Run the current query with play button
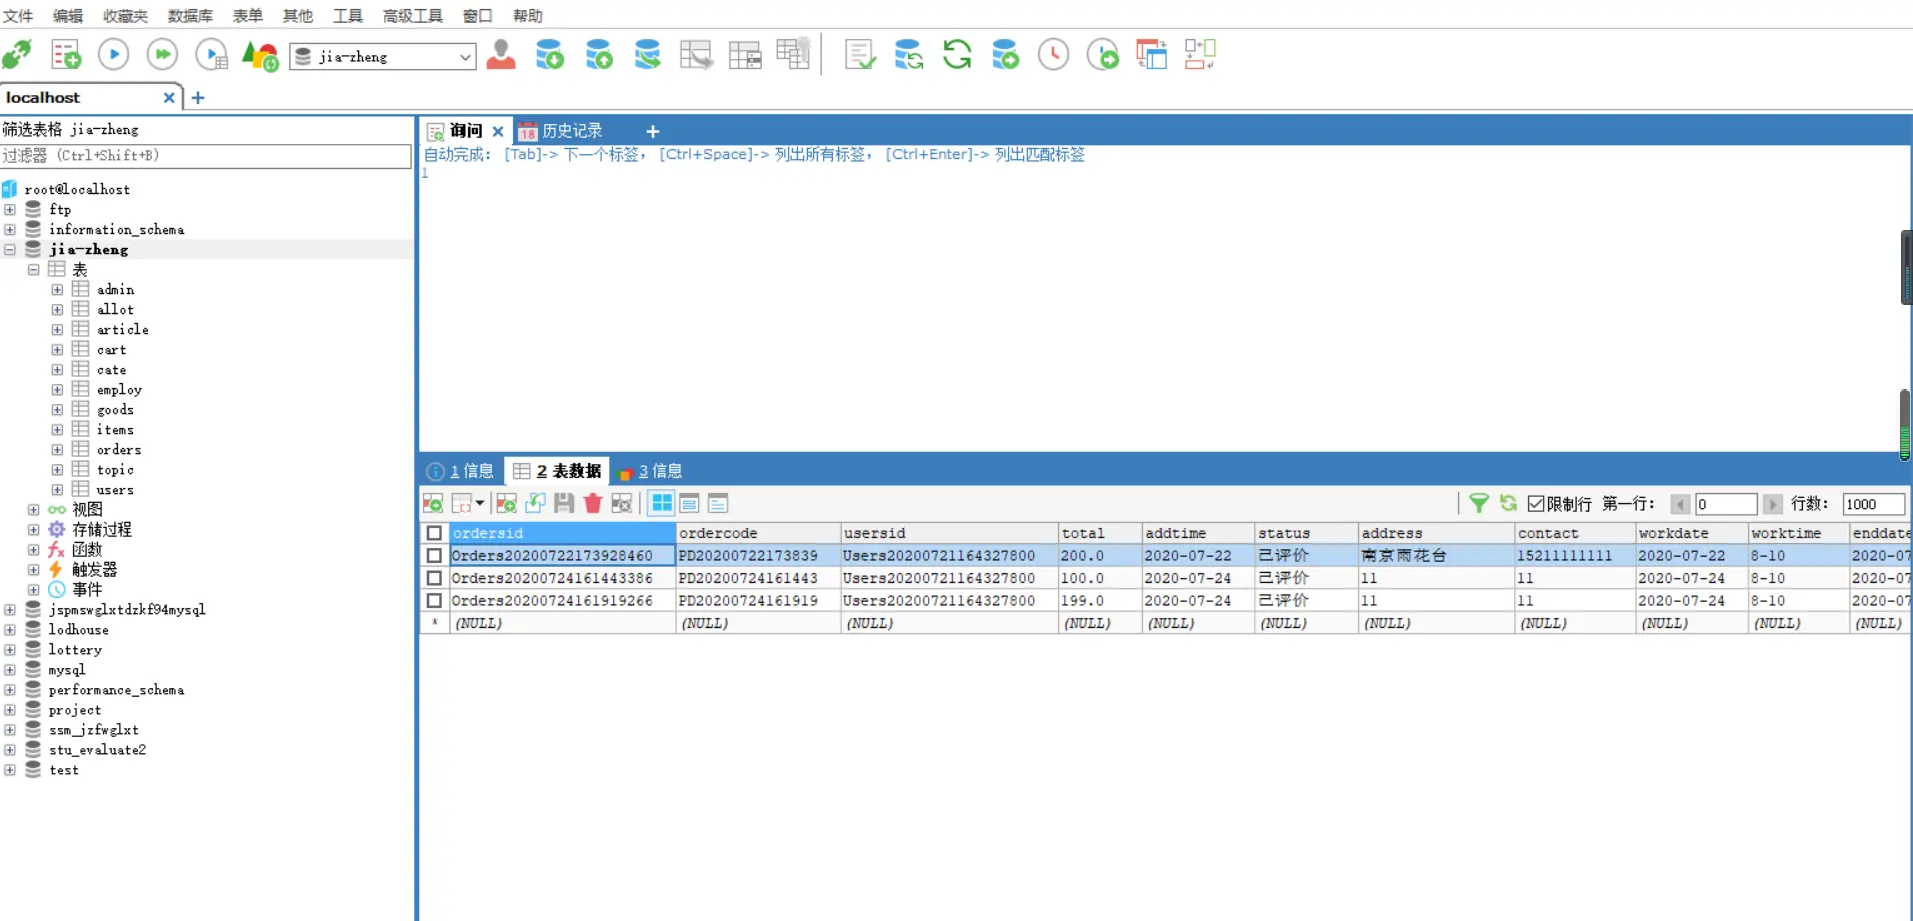1913x921 pixels. coord(114,55)
